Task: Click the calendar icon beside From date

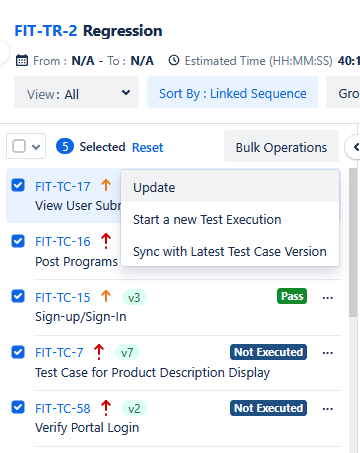Action: click(22, 61)
